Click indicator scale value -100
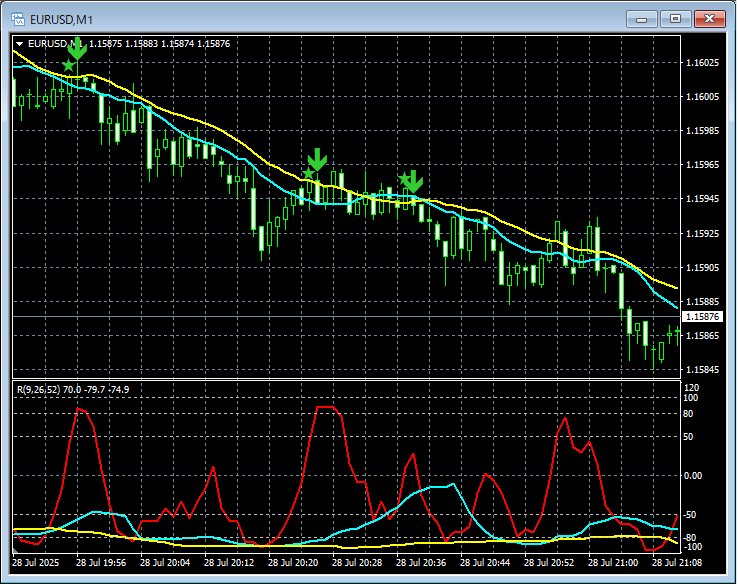Image resolution: width=738 pixels, height=584 pixels. click(x=692, y=547)
